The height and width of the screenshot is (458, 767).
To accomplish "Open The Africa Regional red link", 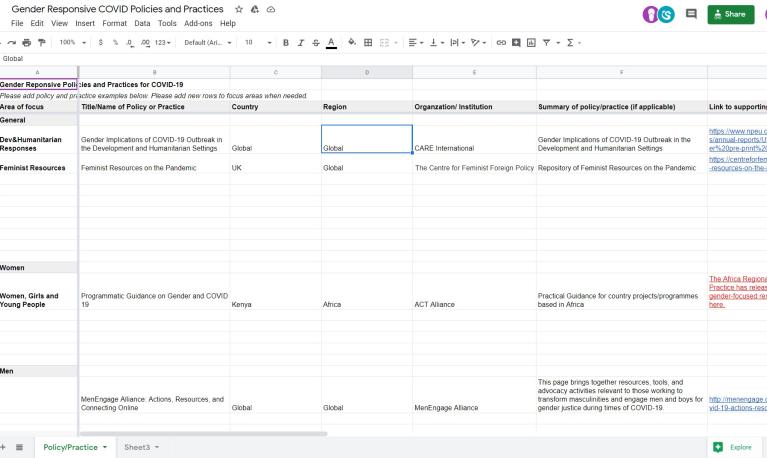I will 738,292.
